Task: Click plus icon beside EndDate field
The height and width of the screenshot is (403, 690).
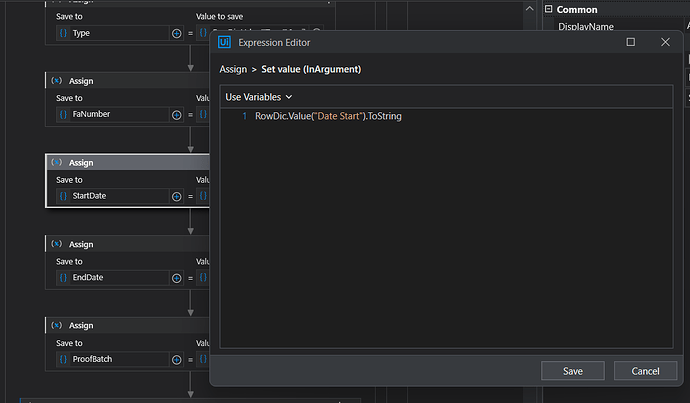Action: pos(177,278)
